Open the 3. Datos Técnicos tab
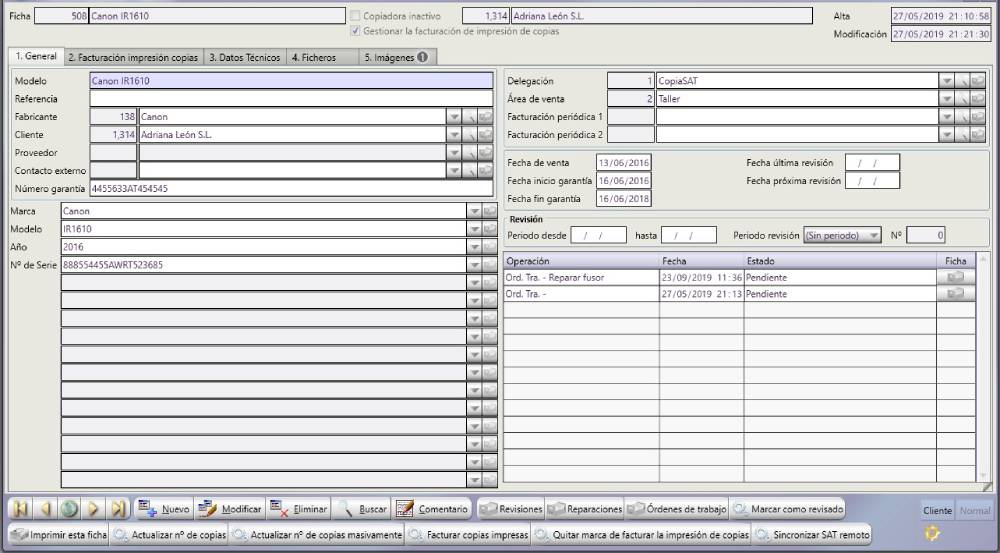1000x553 pixels. [245, 57]
